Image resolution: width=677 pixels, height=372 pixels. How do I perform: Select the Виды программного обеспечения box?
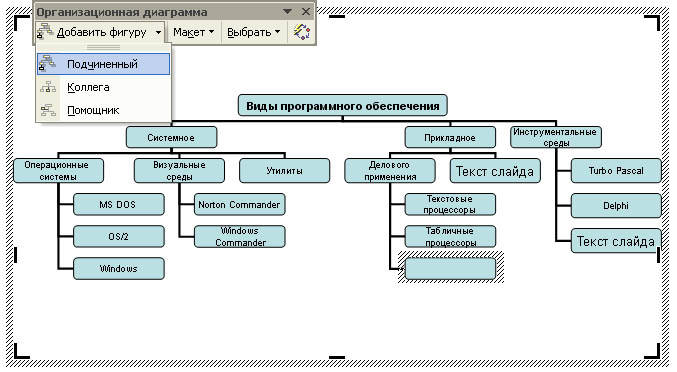tap(342, 106)
